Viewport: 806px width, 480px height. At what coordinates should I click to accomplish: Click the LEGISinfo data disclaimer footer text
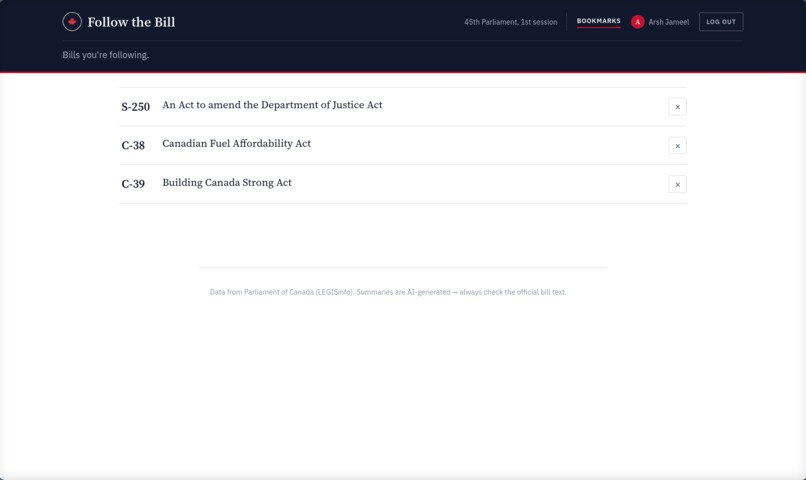[x=388, y=292]
